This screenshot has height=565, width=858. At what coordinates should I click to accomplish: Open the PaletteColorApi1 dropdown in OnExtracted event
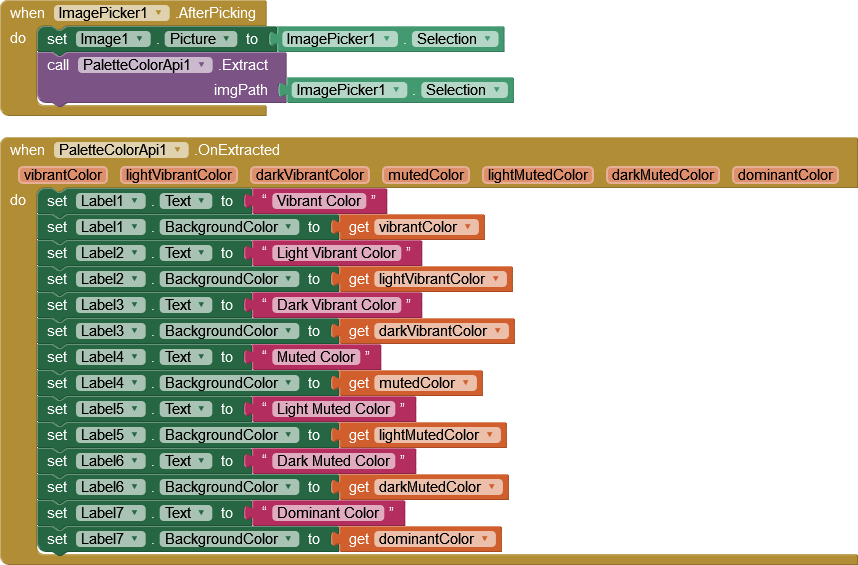tap(121, 150)
